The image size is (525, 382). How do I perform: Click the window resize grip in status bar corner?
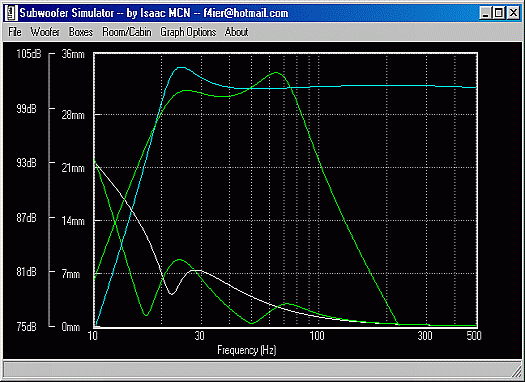pos(516,371)
